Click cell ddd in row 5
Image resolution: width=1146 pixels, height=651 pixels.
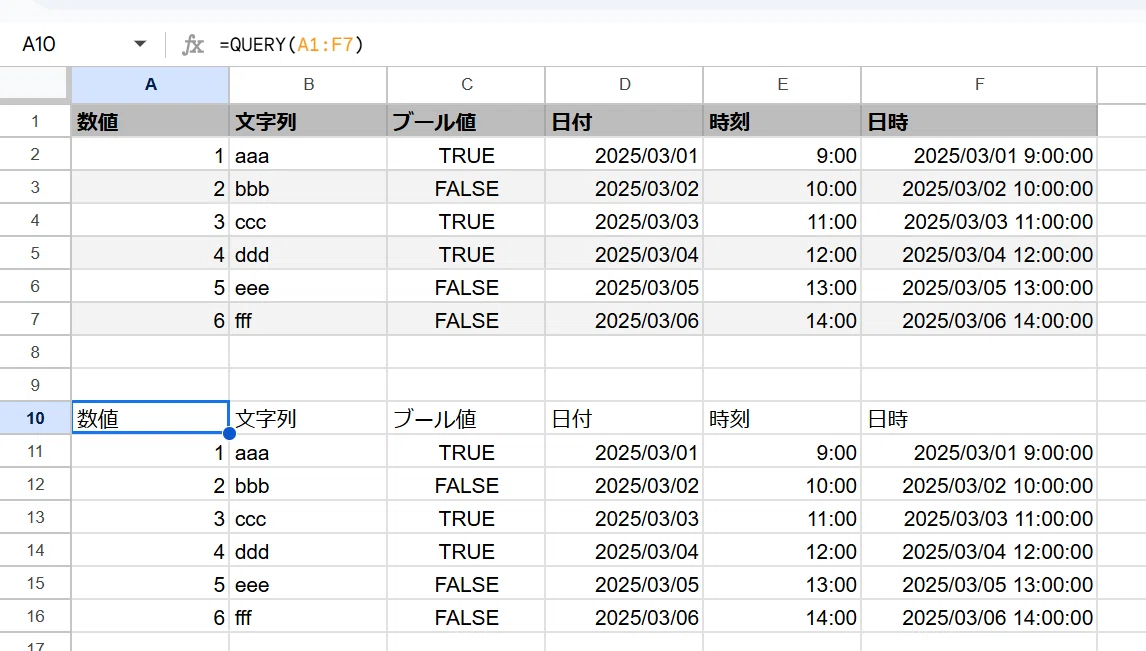[308, 254]
